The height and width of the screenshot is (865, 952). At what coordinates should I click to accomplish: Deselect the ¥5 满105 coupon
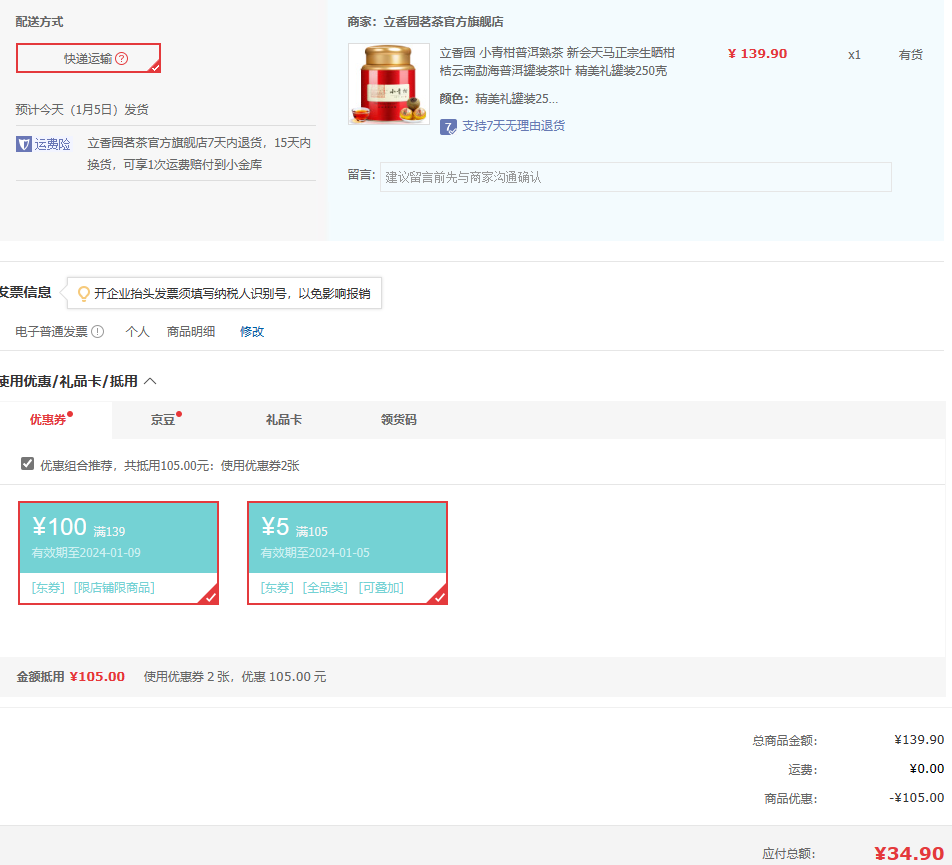[x=347, y=553]
